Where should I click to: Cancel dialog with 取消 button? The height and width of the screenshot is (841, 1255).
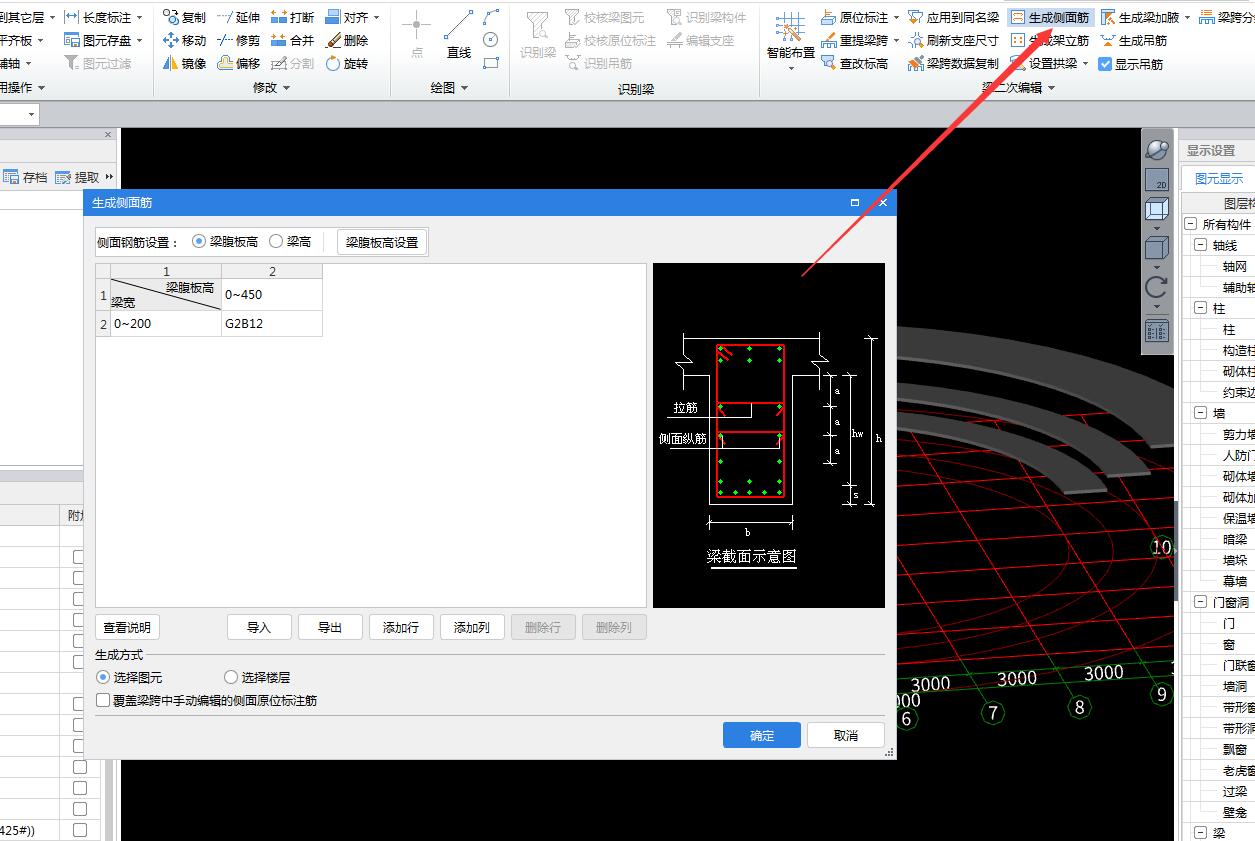tap(846, 735)
